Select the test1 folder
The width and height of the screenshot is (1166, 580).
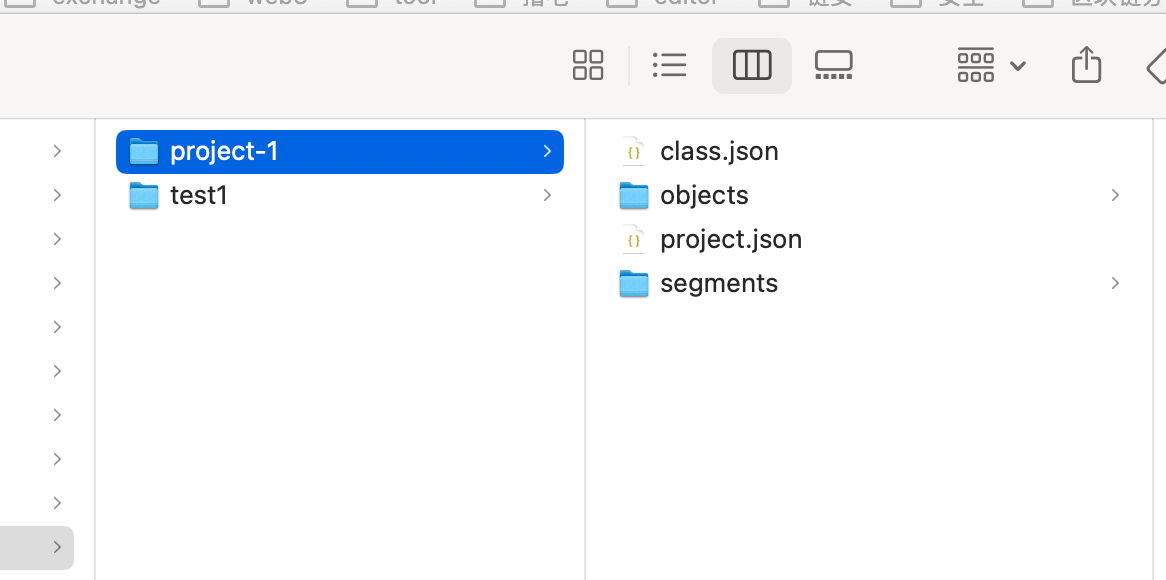click(199, 195)
